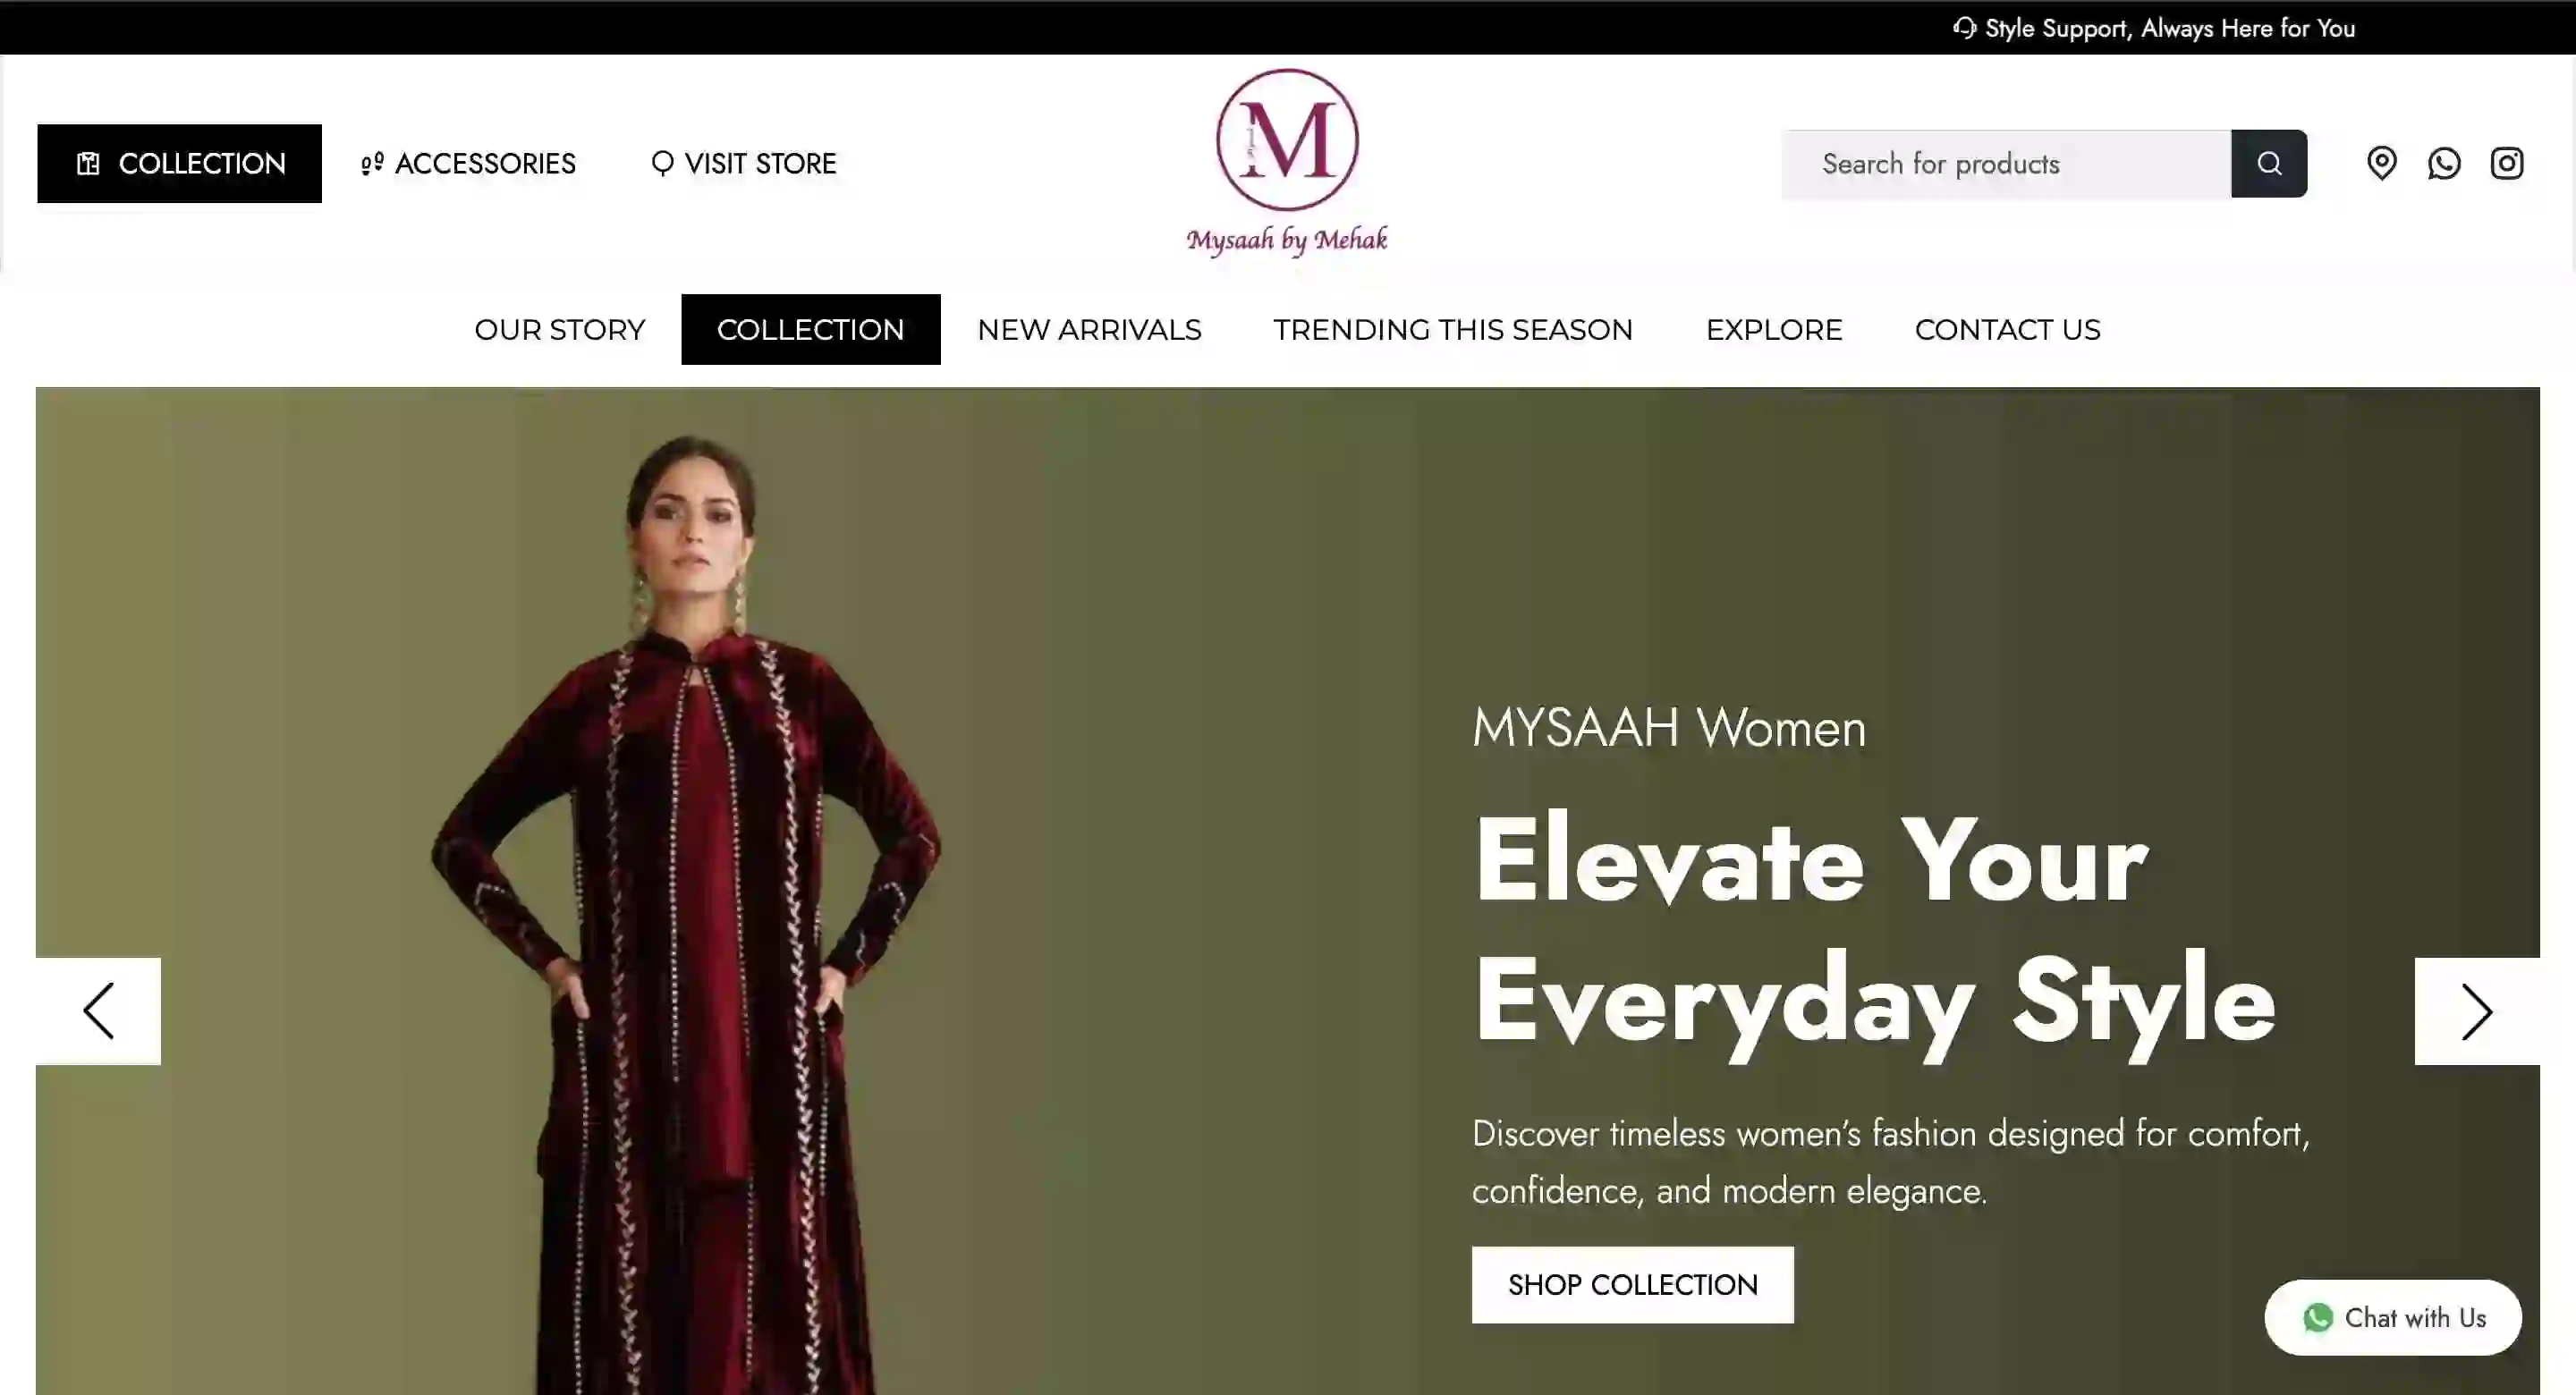Open the black COLLECTION header button

180,163
